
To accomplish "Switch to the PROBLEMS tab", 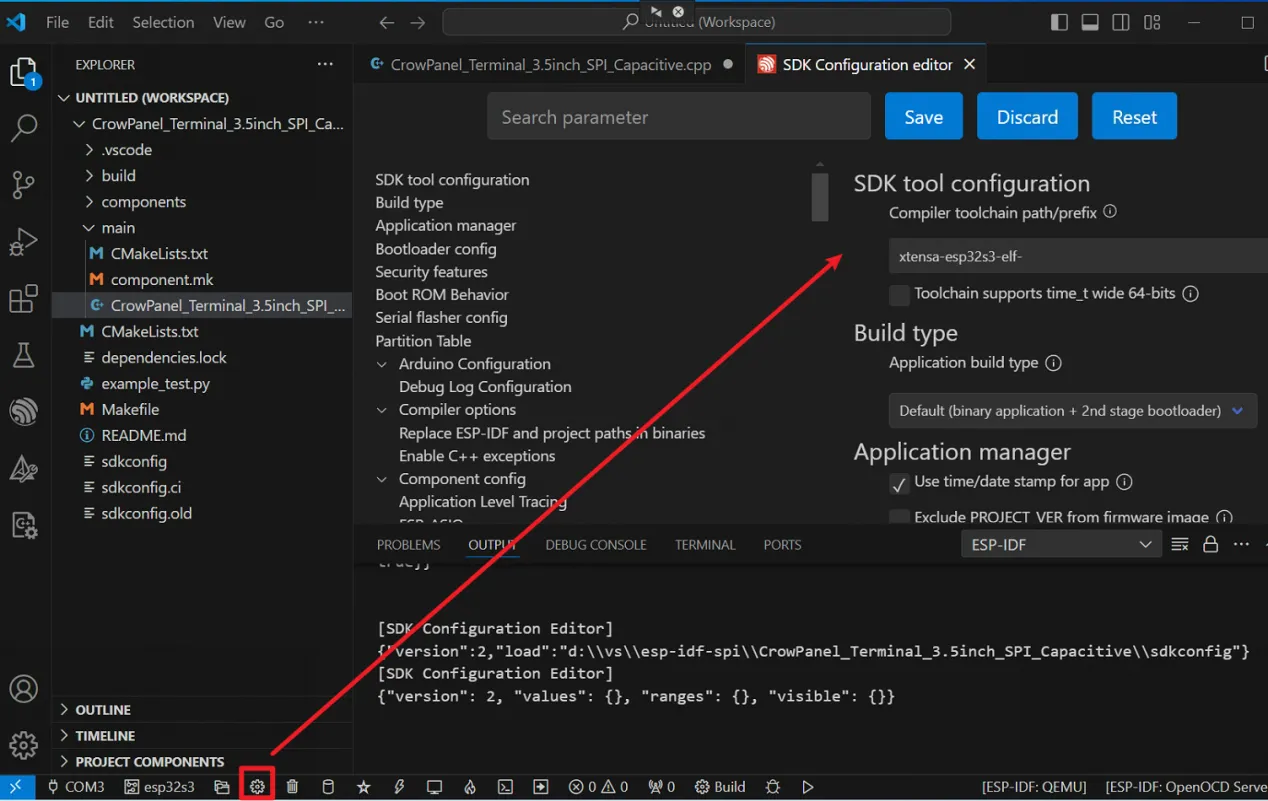I will click(x=409, y=545).
